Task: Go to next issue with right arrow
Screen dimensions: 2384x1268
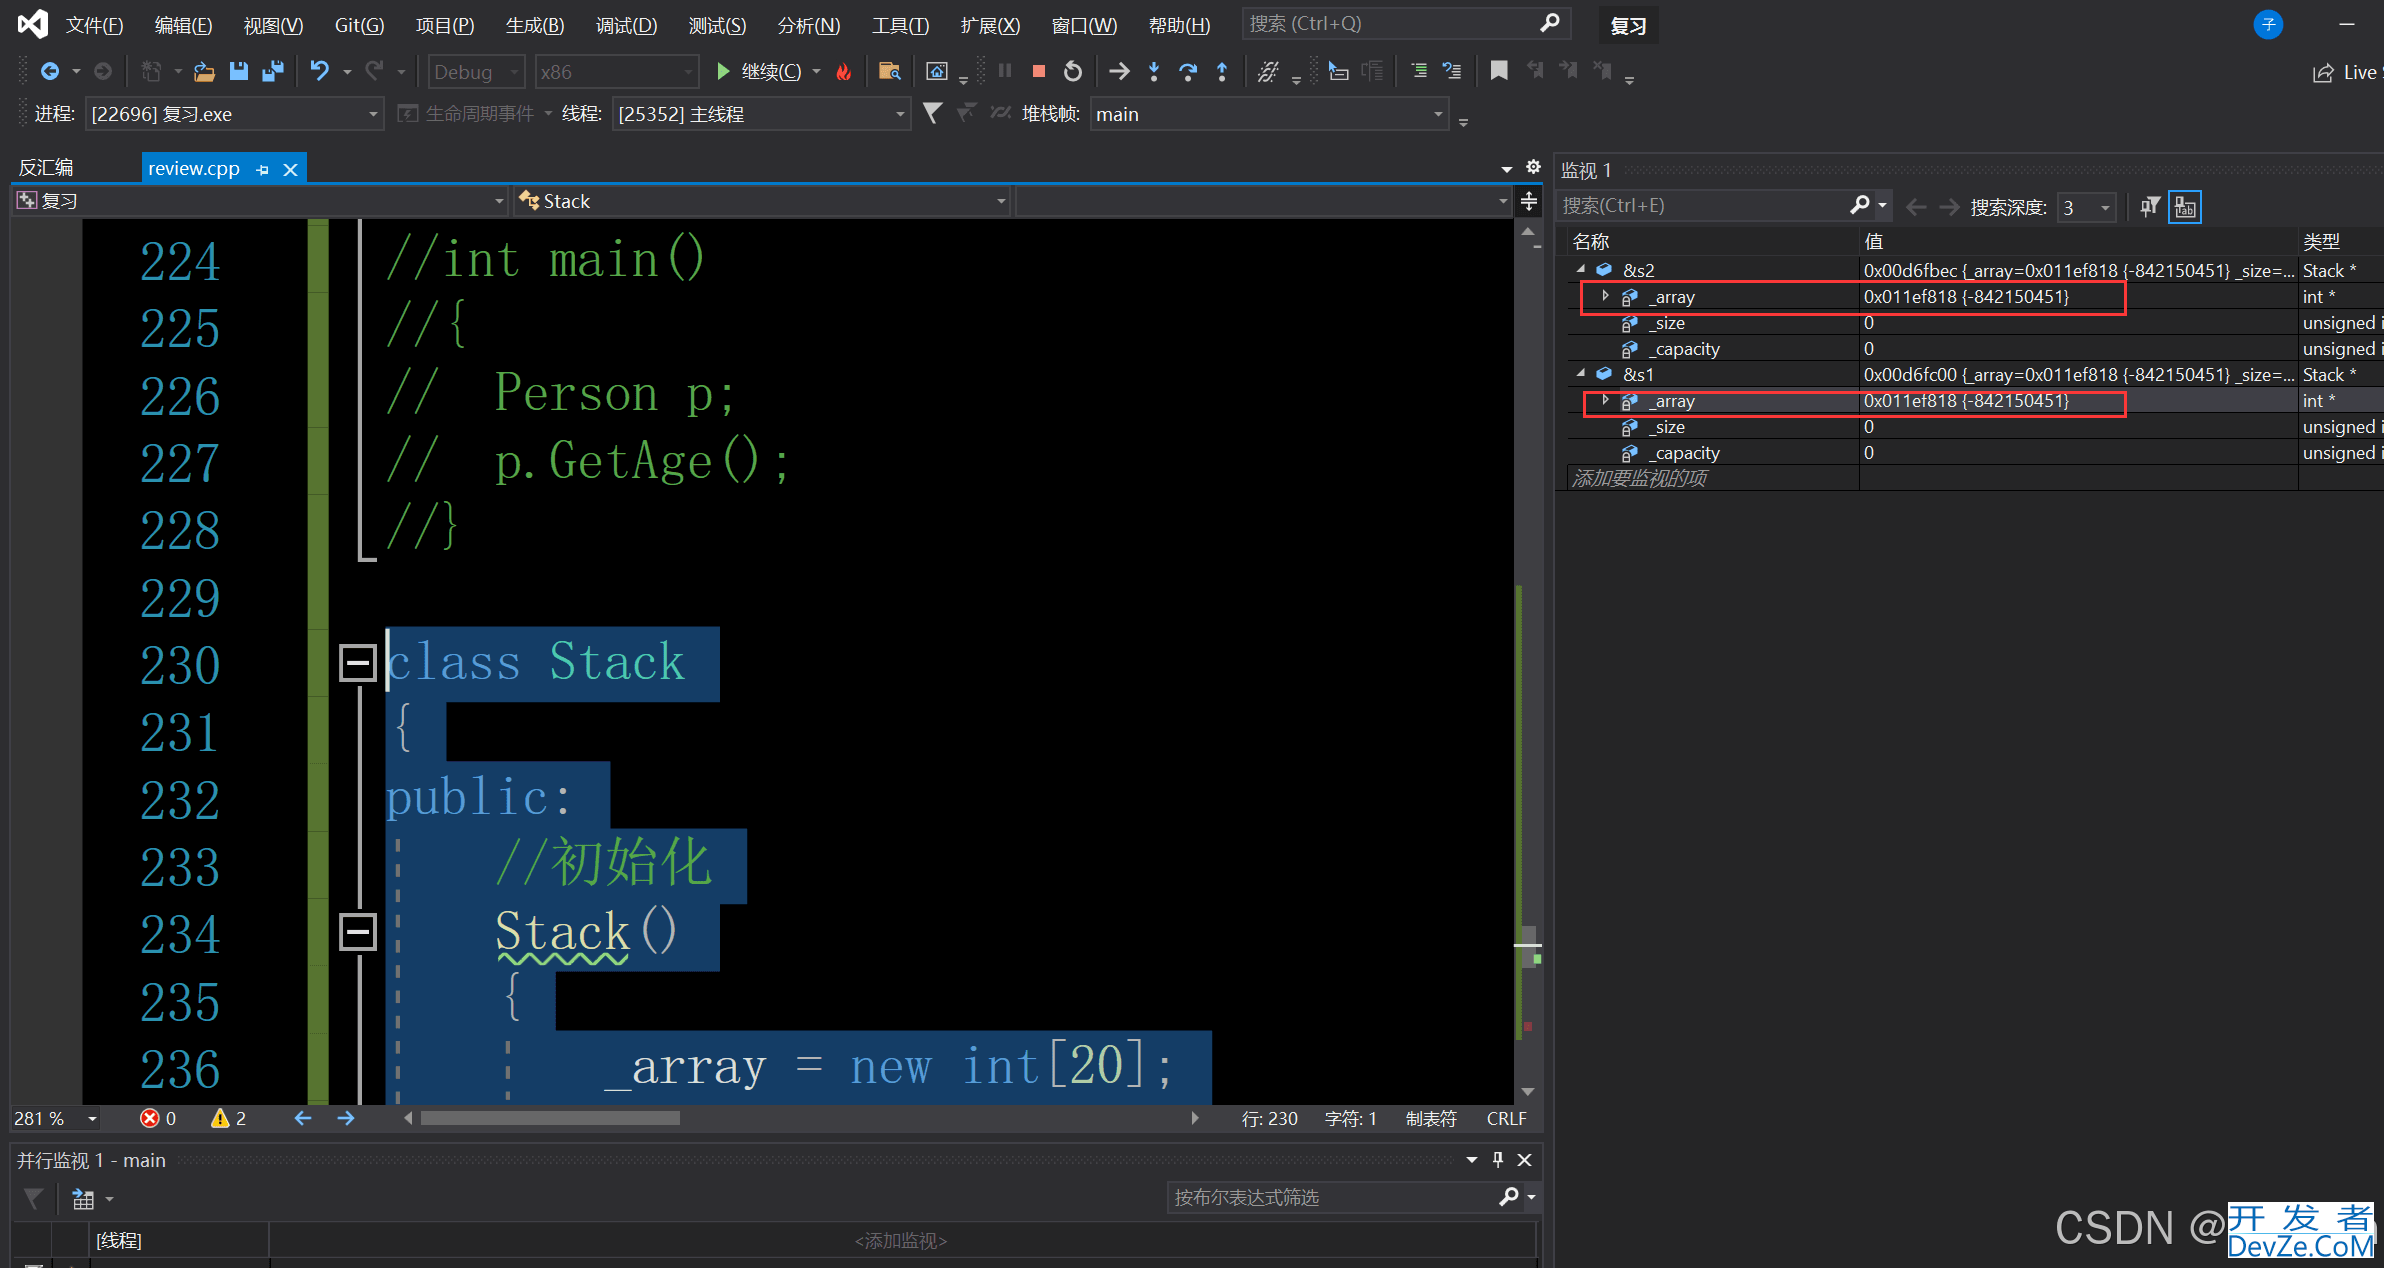Action: tap(346, 1118)
